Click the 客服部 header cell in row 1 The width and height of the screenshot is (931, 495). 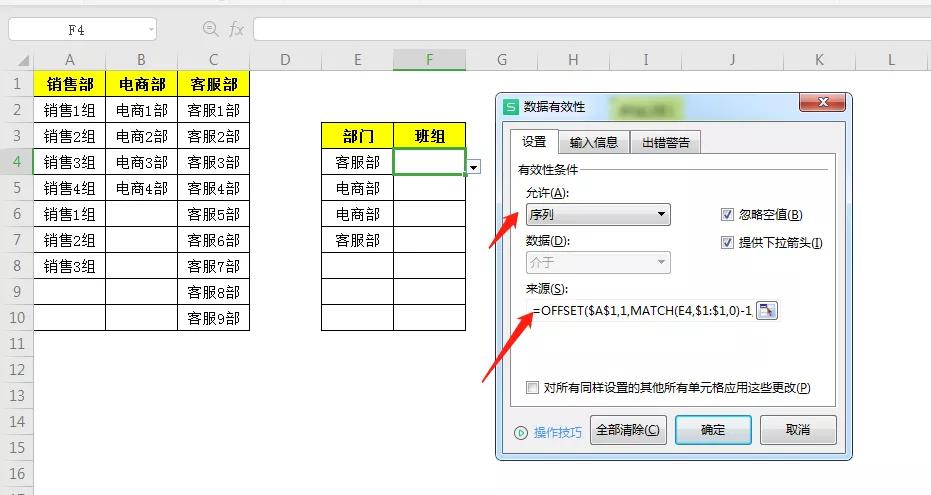tap(213, 84)
